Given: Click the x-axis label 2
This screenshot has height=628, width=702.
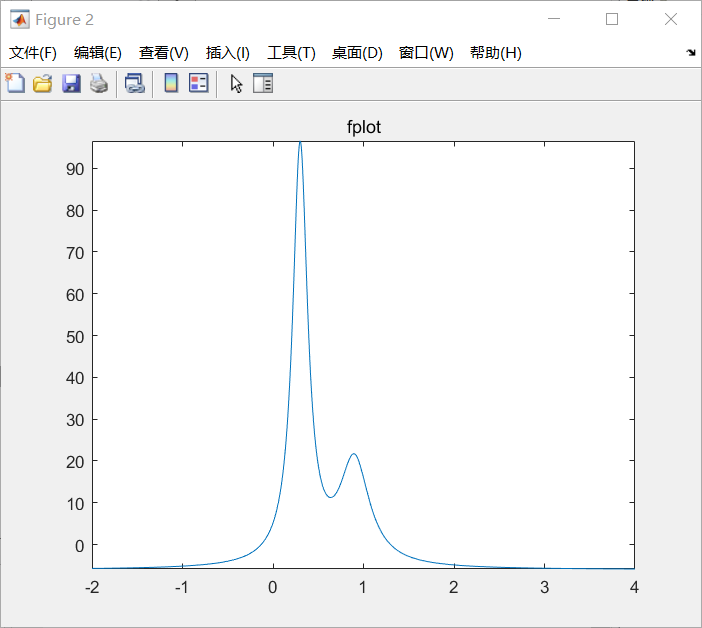Looking at the screenshot, I should (454, 587).
